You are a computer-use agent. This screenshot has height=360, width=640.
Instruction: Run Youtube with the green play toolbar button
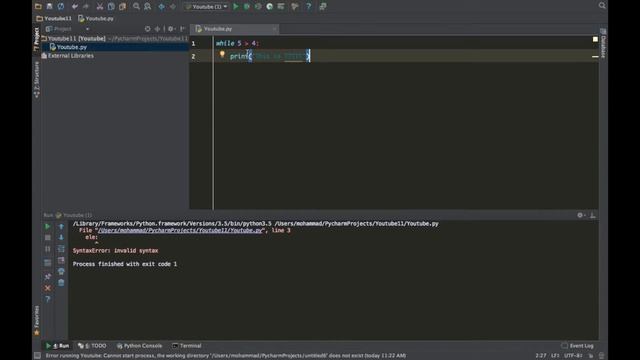[x=236, y=6]
